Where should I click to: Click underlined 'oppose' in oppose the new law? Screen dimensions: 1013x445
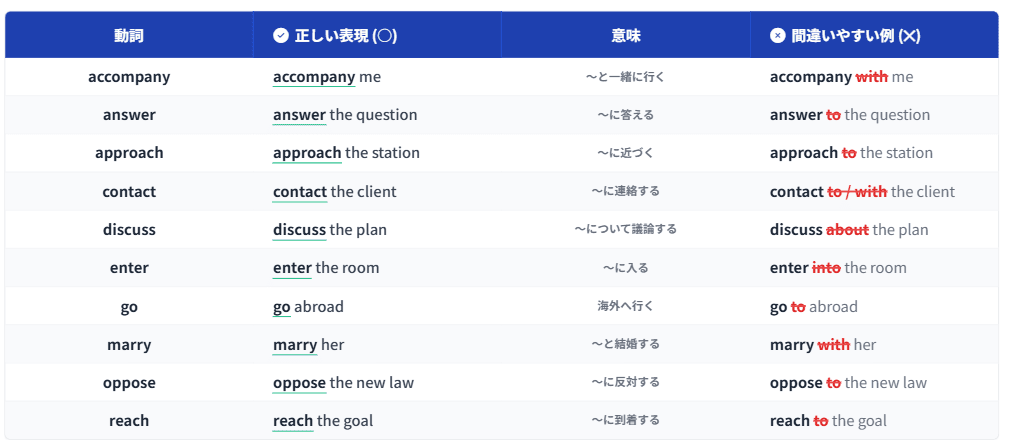pos(299,383)
